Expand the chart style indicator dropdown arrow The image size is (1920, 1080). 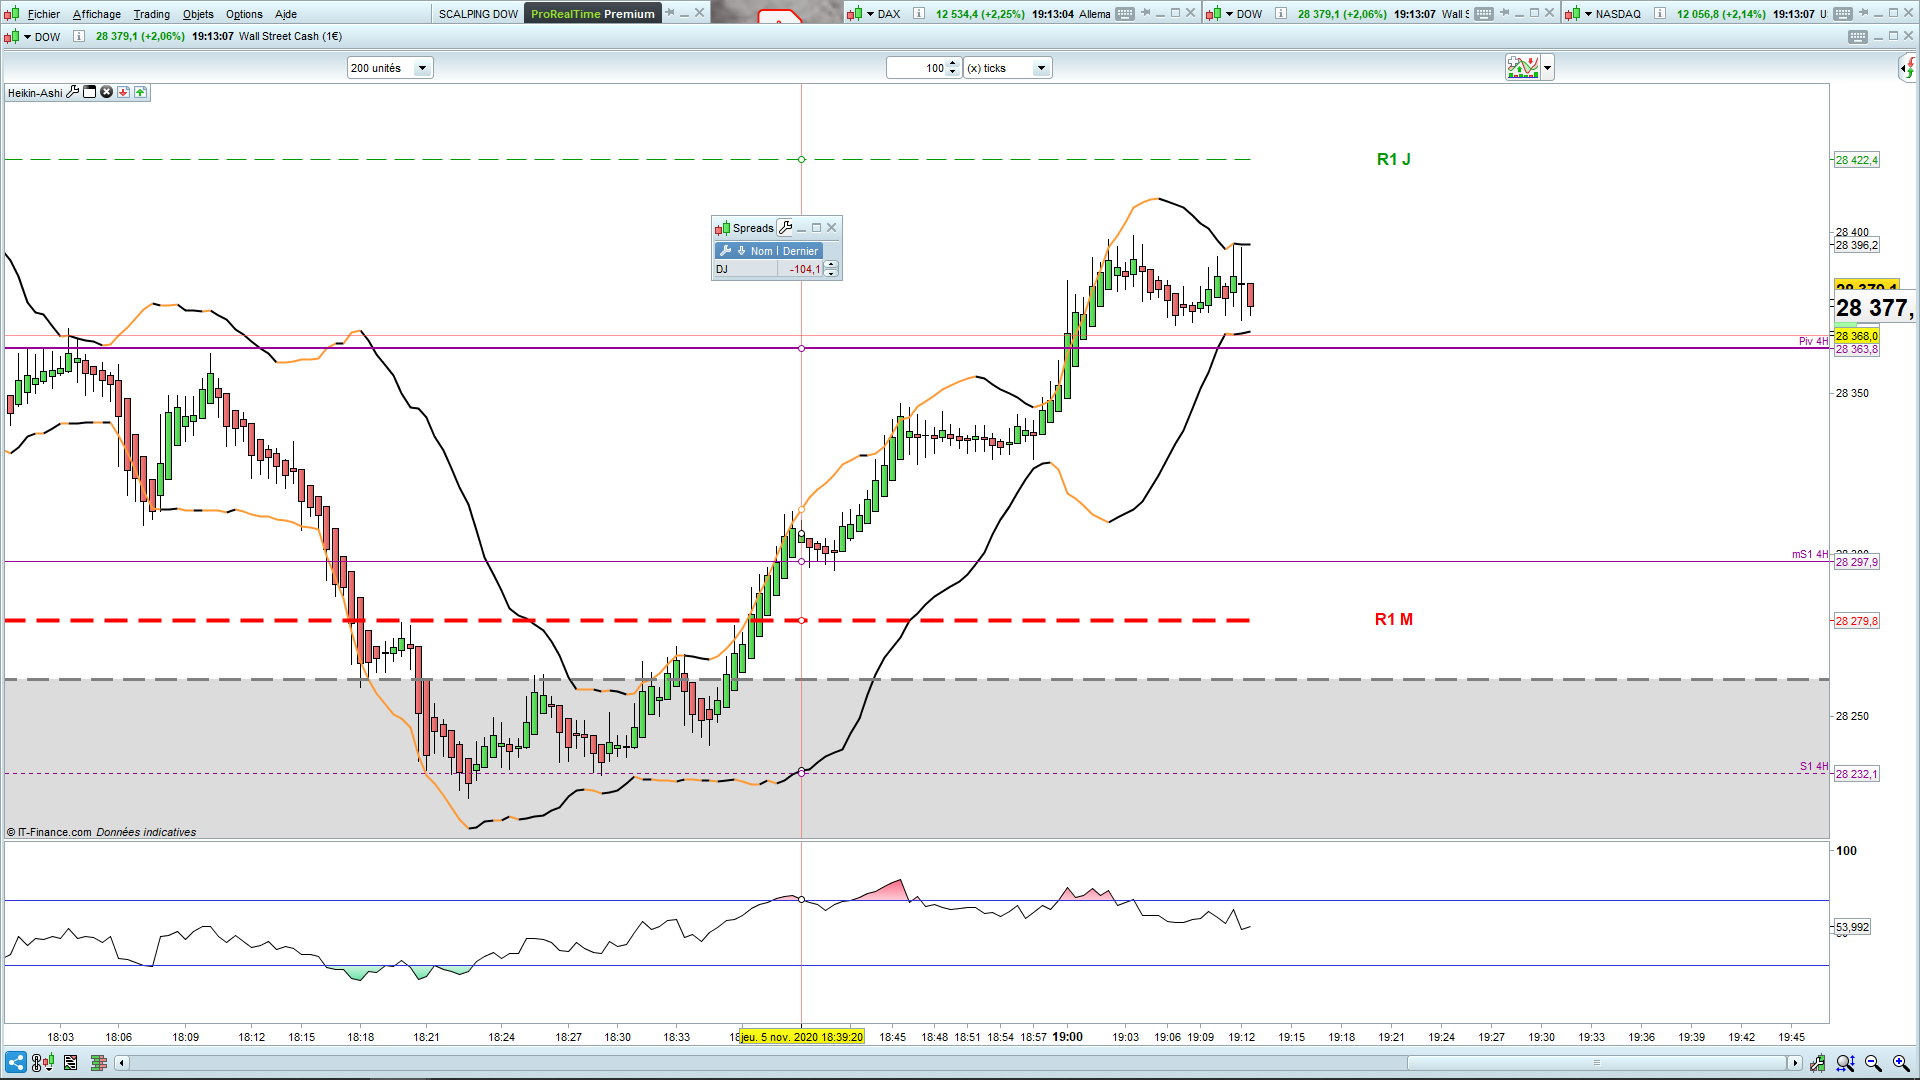[1547, 68]
